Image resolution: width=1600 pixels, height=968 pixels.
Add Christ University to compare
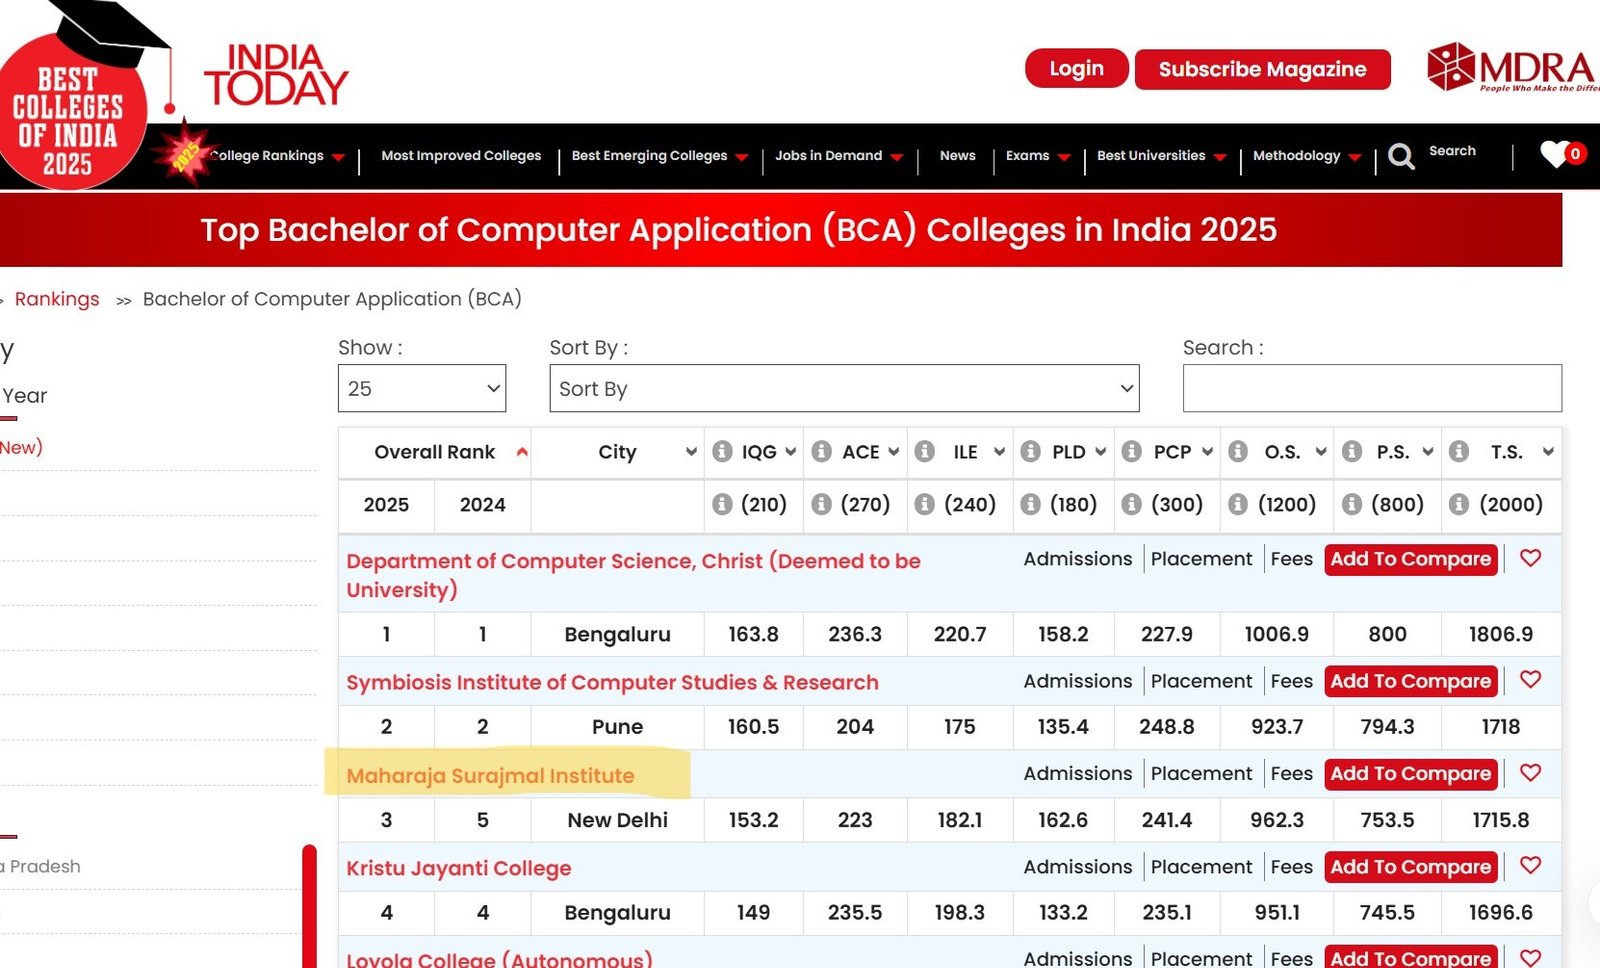coord(1410,559)
